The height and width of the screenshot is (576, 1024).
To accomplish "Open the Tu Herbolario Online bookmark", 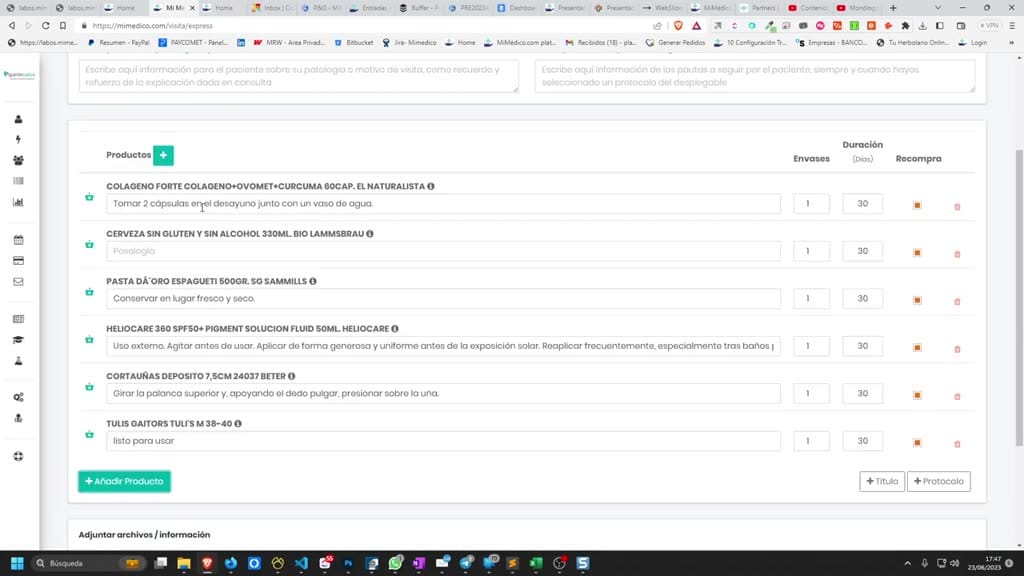I will (913, 42).
